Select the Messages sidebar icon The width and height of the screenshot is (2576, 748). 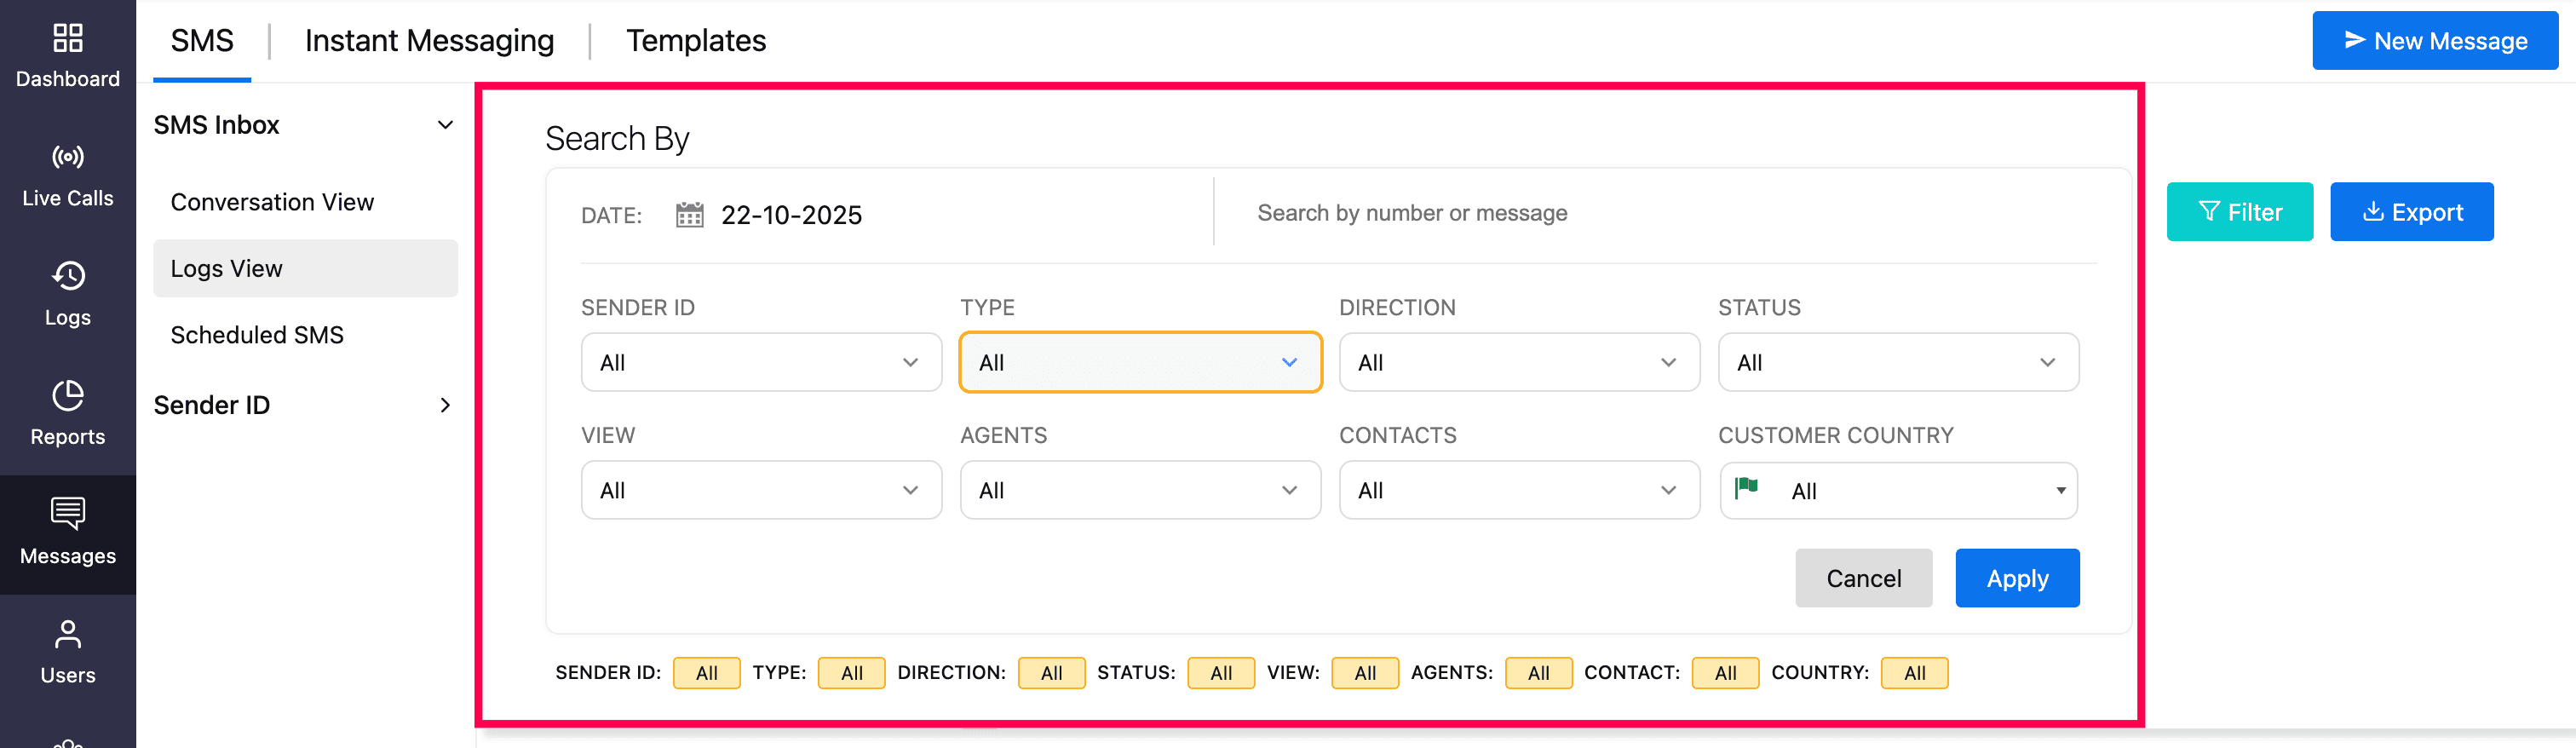pyautogui.click(x=68, y=514)
